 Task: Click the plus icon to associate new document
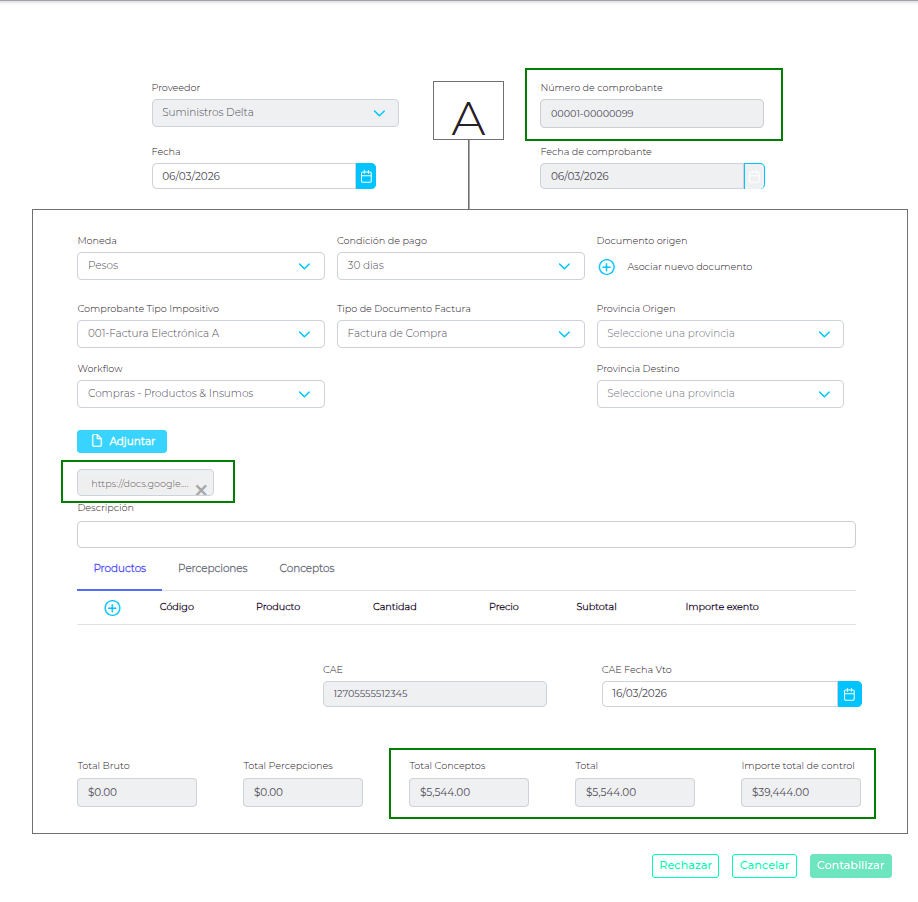[607, 267]
